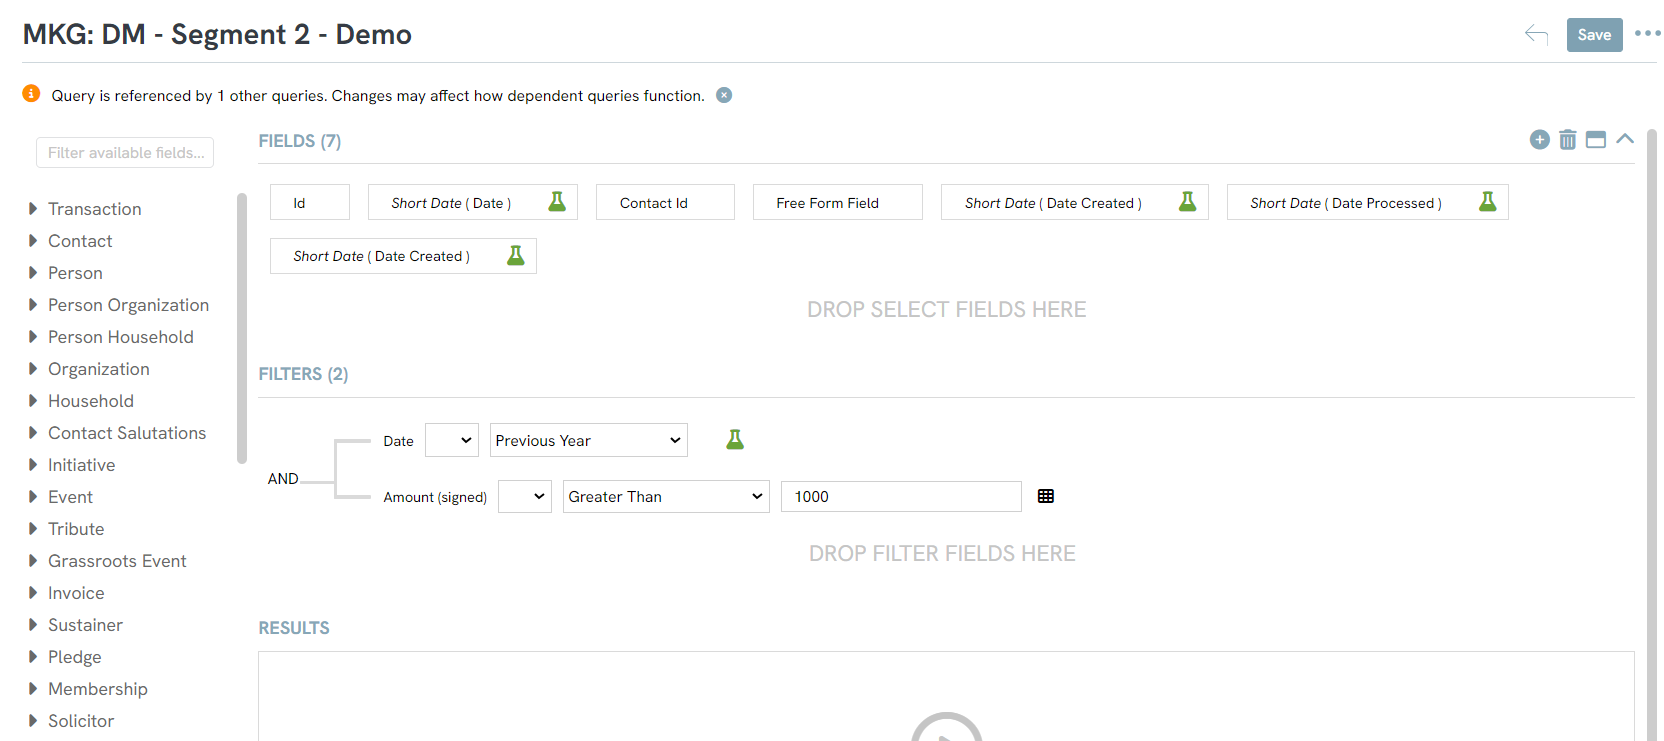Select the Short Date (Date) field chip
The width and height of the screenshot is (1664, 741).
(473, 202)
